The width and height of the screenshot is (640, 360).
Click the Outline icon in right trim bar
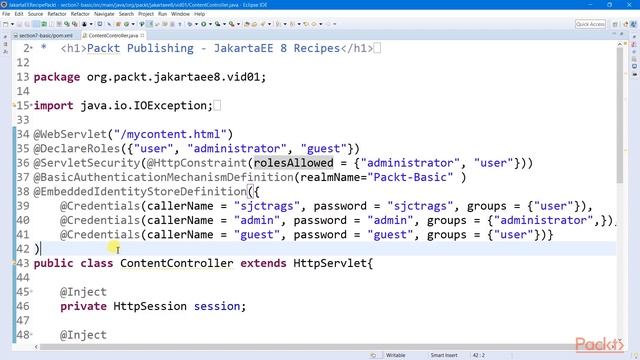click(x=634, y=51)
